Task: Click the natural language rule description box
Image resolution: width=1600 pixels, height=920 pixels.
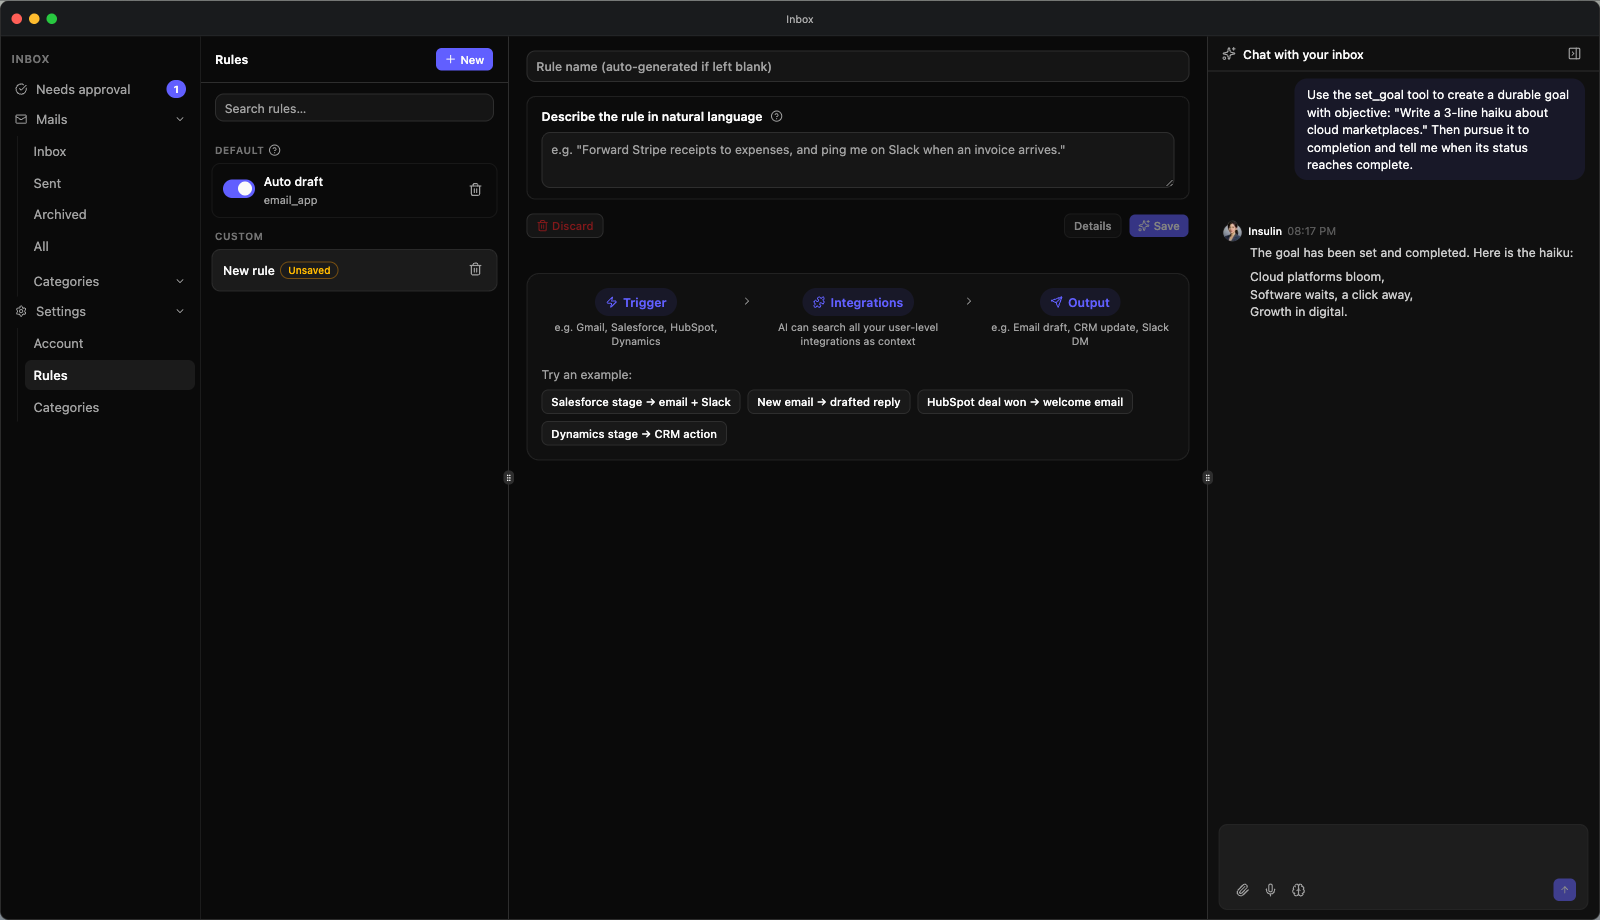Action: [858, 160]
